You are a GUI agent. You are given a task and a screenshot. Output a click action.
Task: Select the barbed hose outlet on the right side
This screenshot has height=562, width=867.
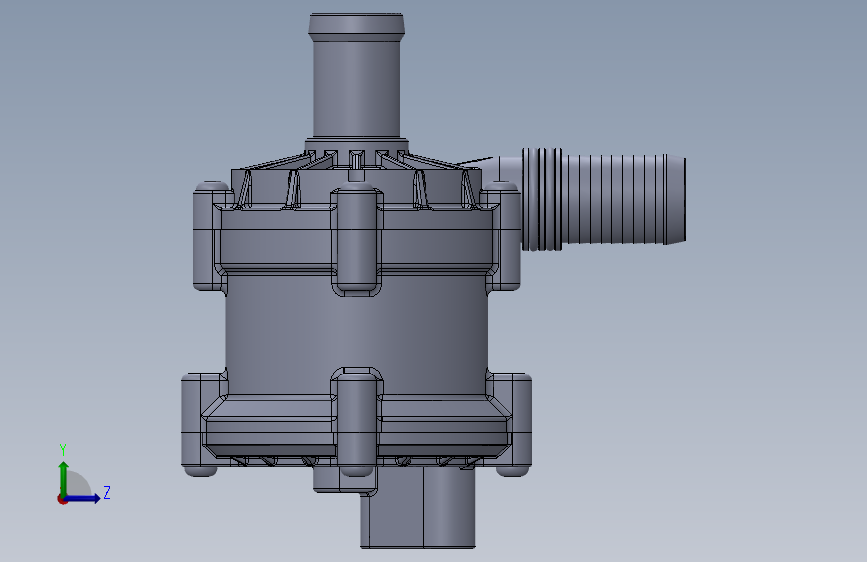point(604,199)
